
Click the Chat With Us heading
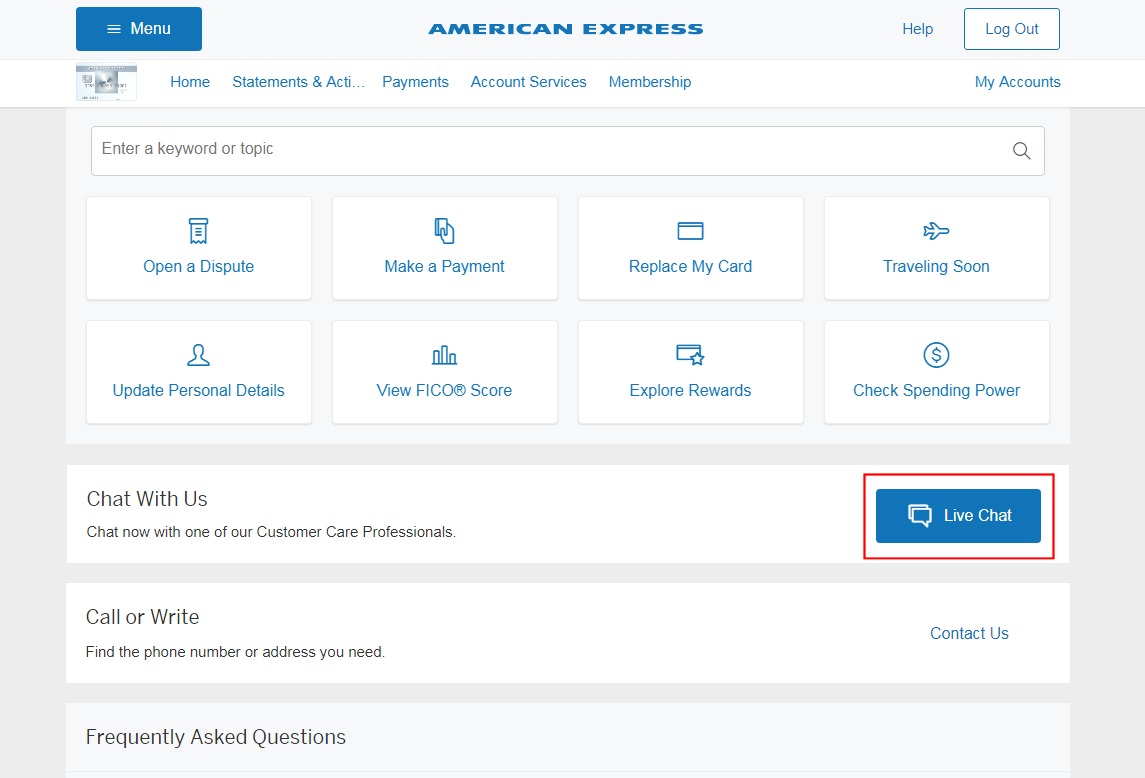coord(147,499)
